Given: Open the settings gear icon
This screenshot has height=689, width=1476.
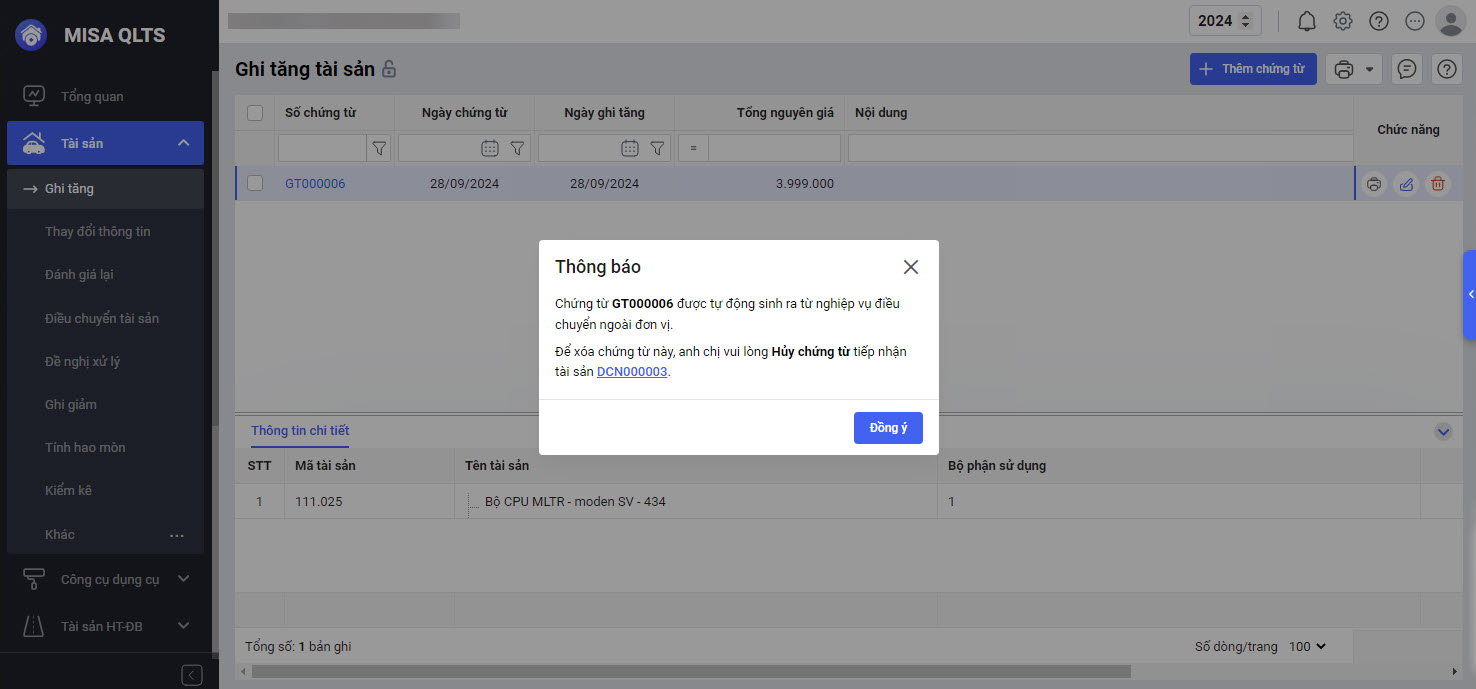Looking at the screenshot, I should [1343, 21].
